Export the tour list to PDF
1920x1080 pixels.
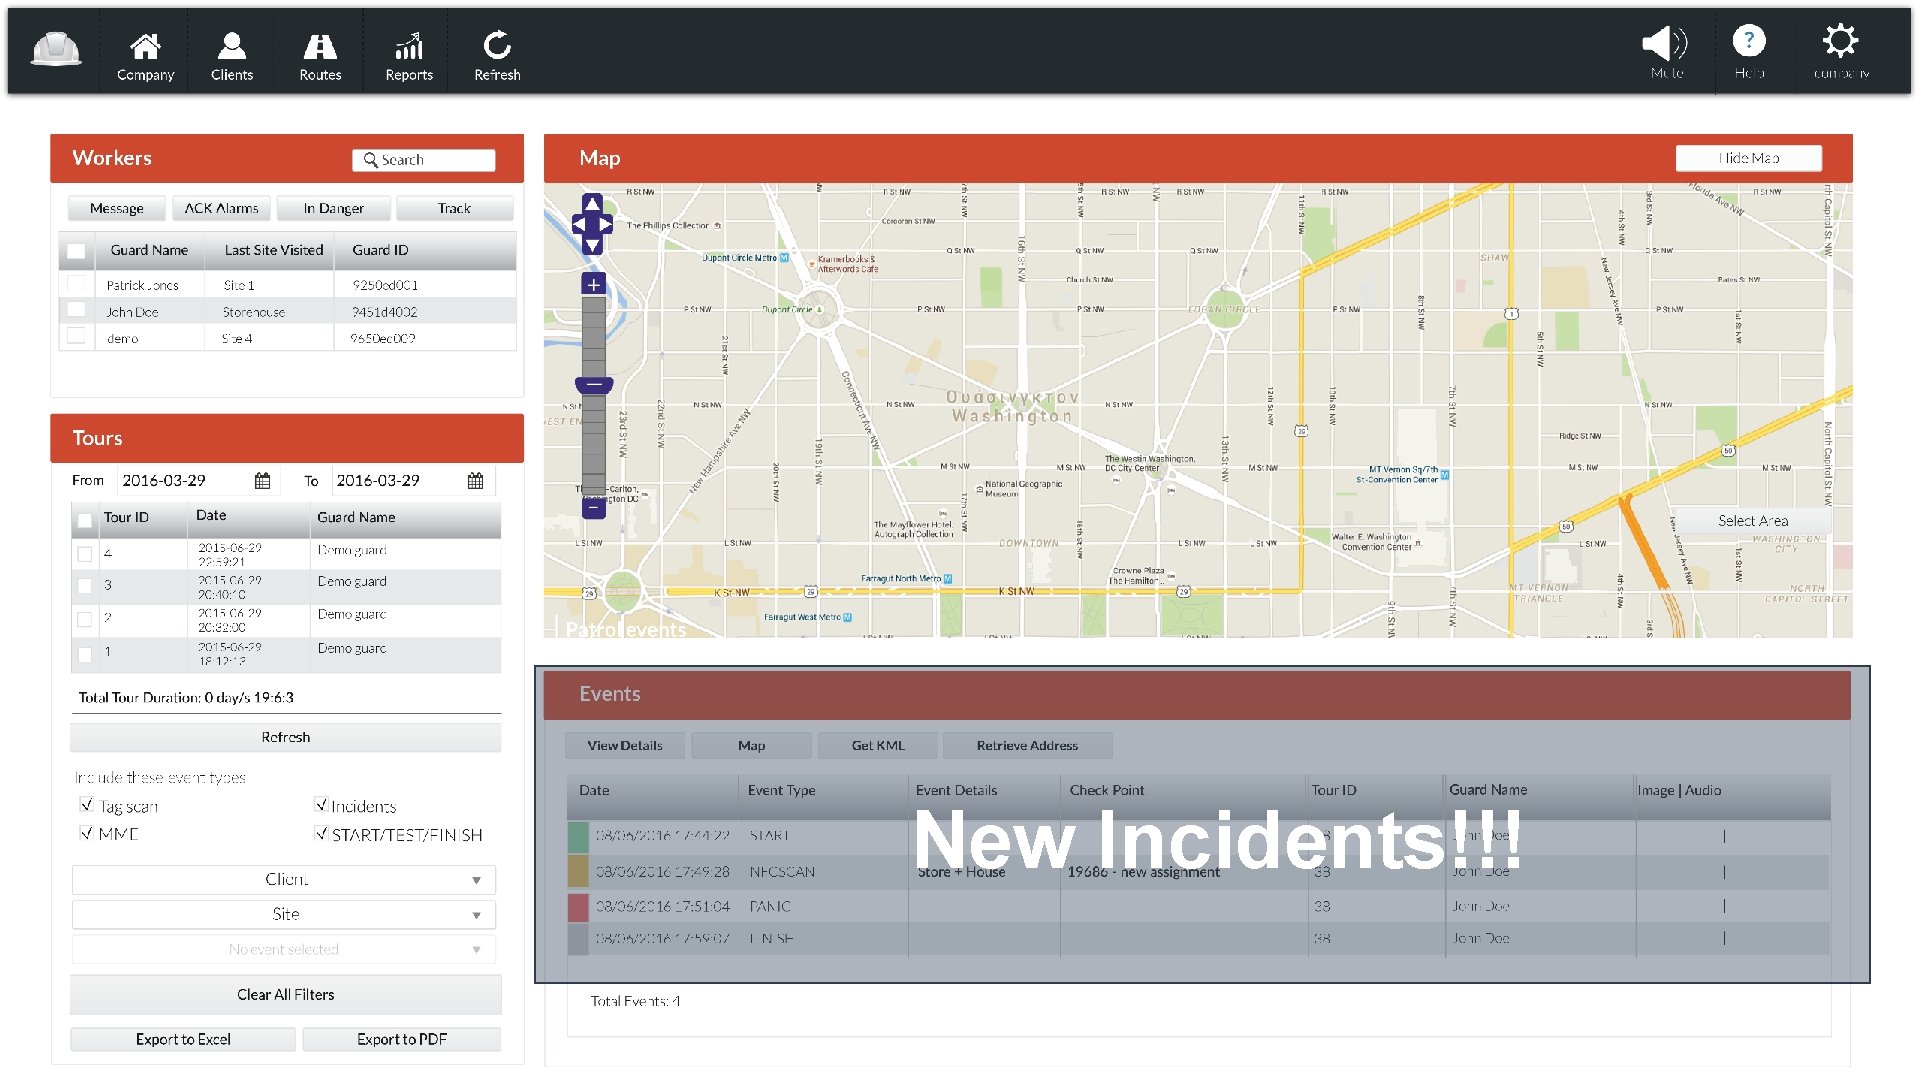(x=401, y=1039)
